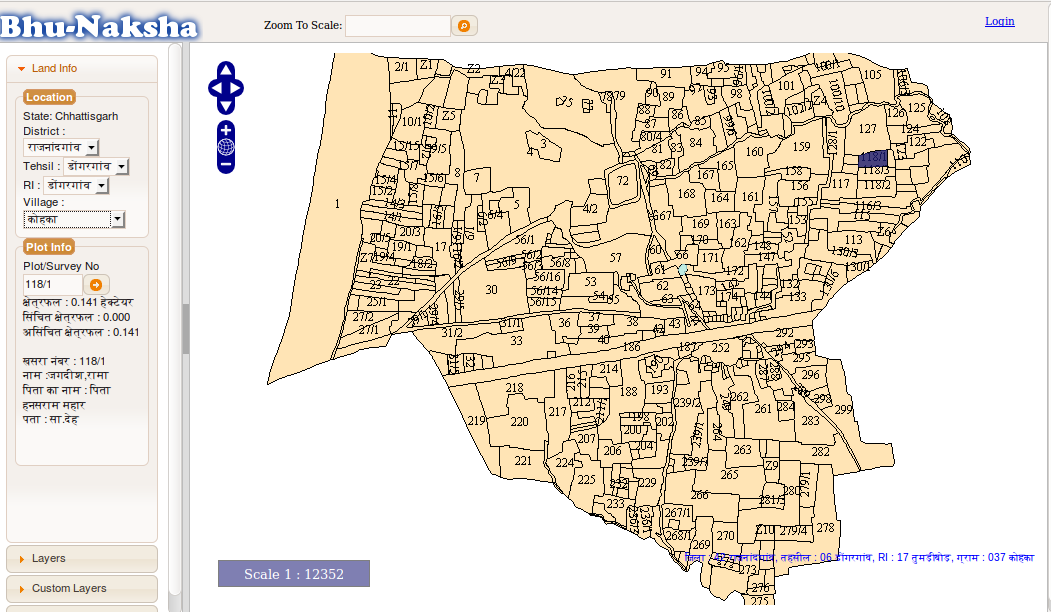Submit the Plot/Survey No search arrow
Viewport: 1051px width, 612px height.
[x=96, y=285]
